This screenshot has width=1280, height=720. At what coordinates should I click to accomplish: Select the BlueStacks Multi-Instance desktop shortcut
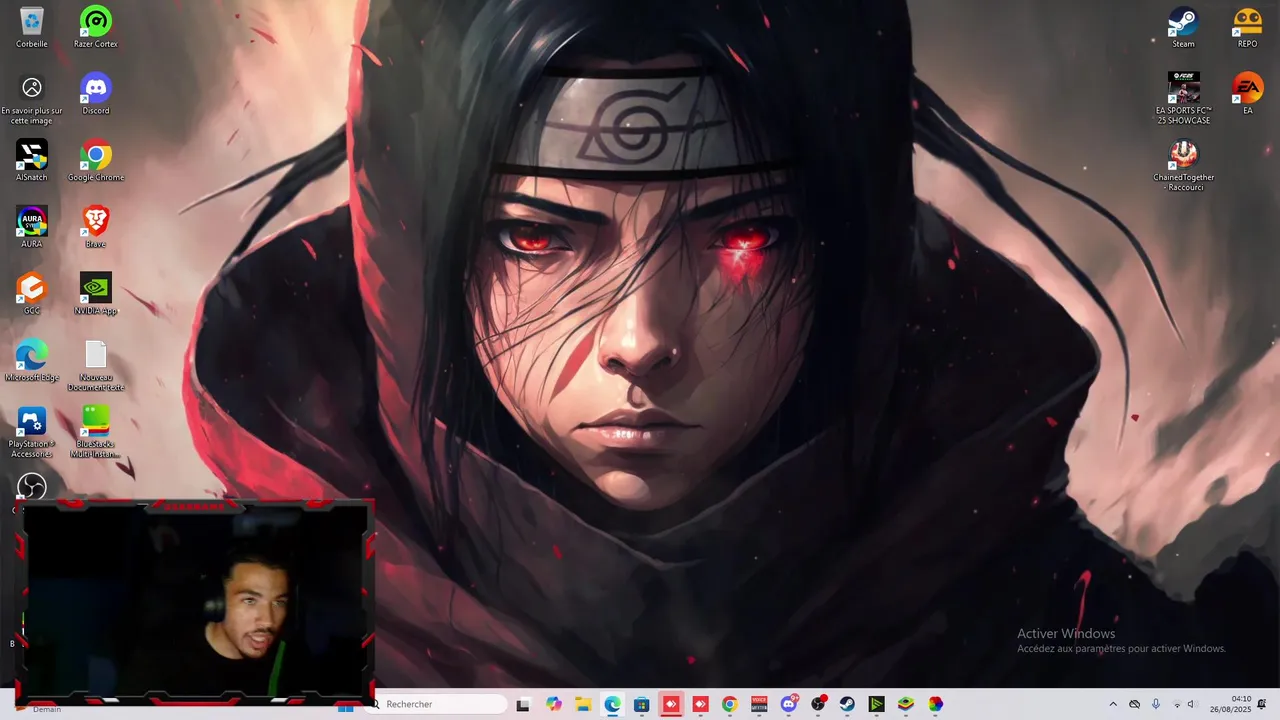point(96,432)
